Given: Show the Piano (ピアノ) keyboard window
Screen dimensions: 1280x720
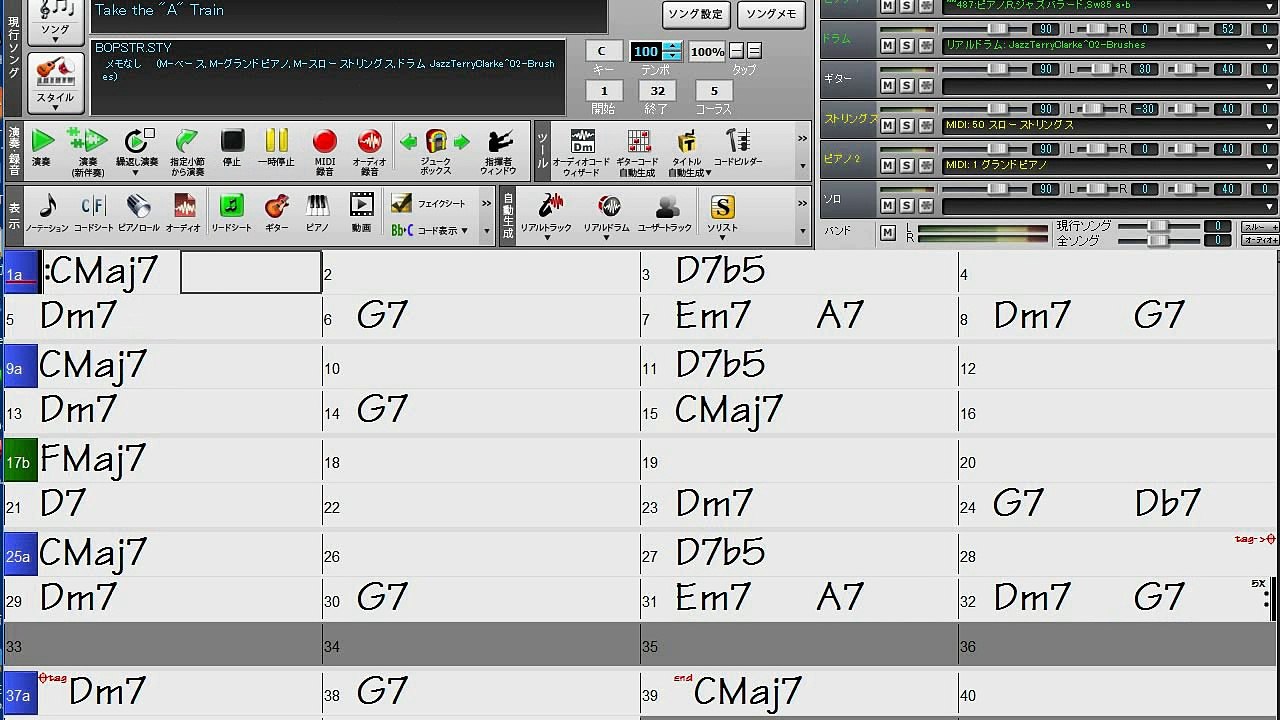Looking at the screenshot, I should [x=317, y=213].
